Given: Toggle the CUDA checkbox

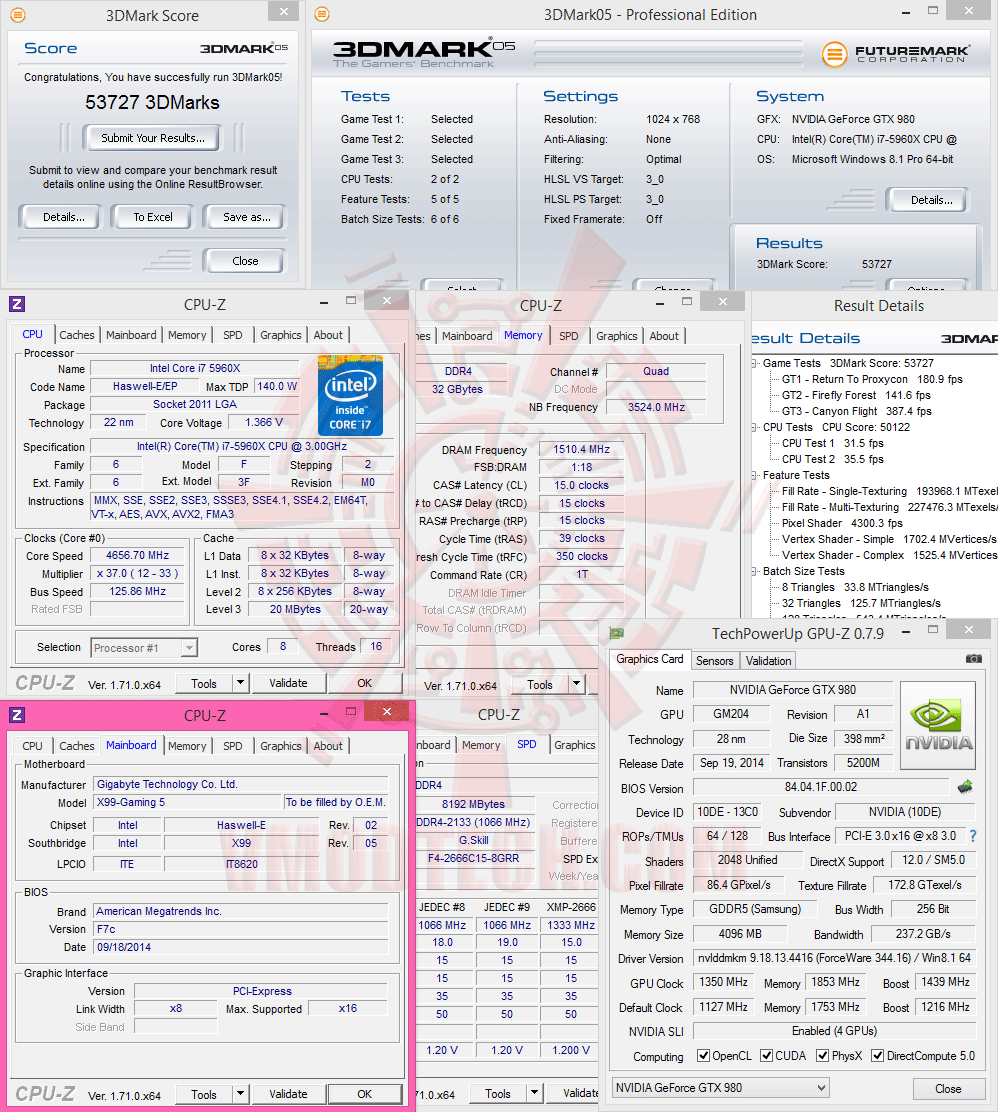Looking at the screenshot, I should click(766, 1056).
